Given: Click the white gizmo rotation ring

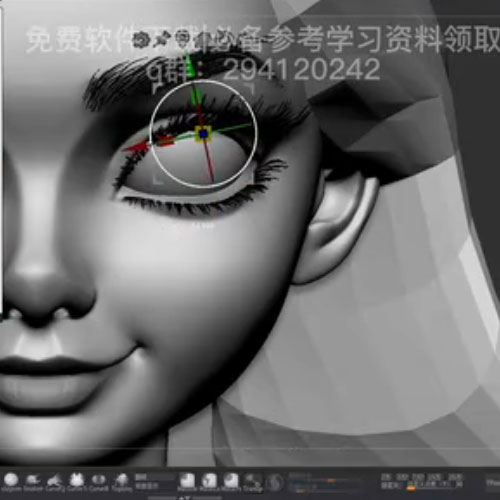Looking at the screenshot, I should pos(203,133).
